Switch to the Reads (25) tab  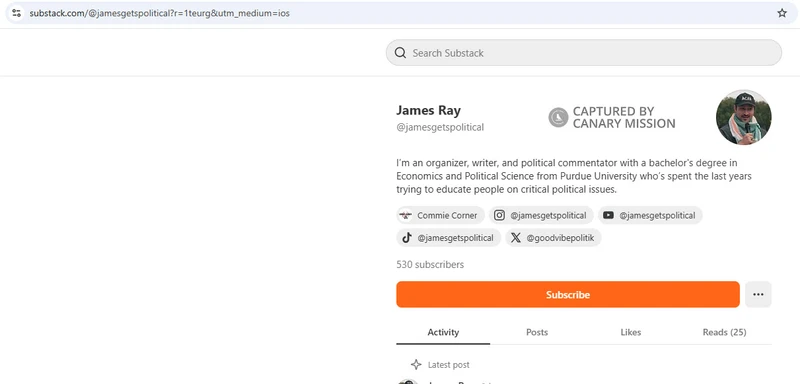pos(724,332)
